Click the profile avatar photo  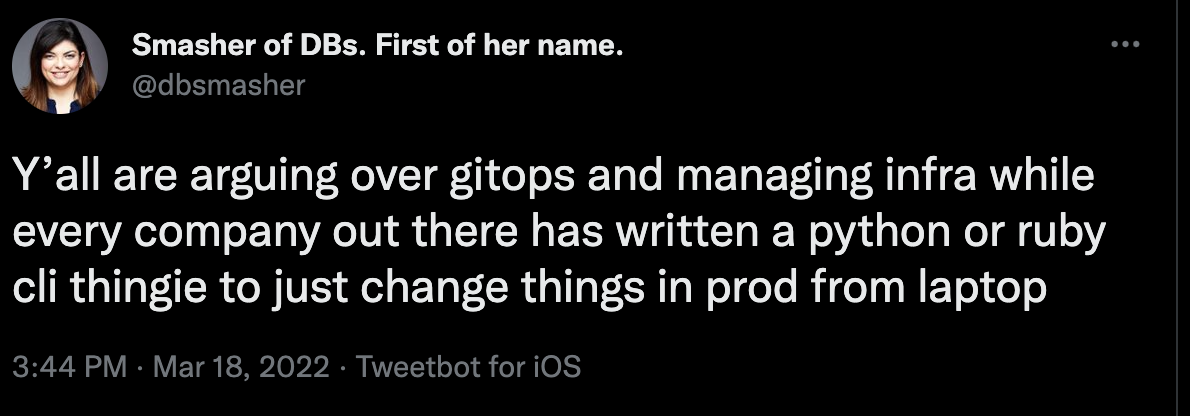60,66
